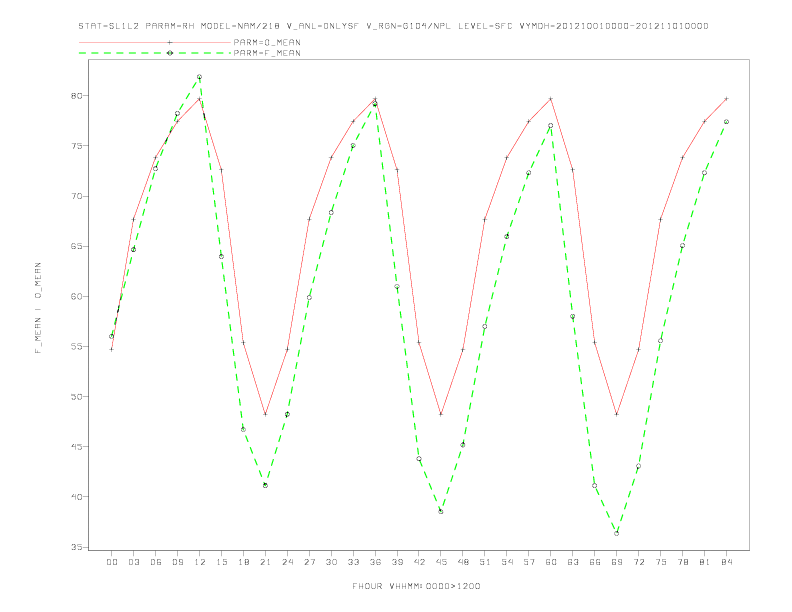Select F_MEAN circle marker at hour 69 minimum
The width and height of the screenshot is (792, 612).
617,533
